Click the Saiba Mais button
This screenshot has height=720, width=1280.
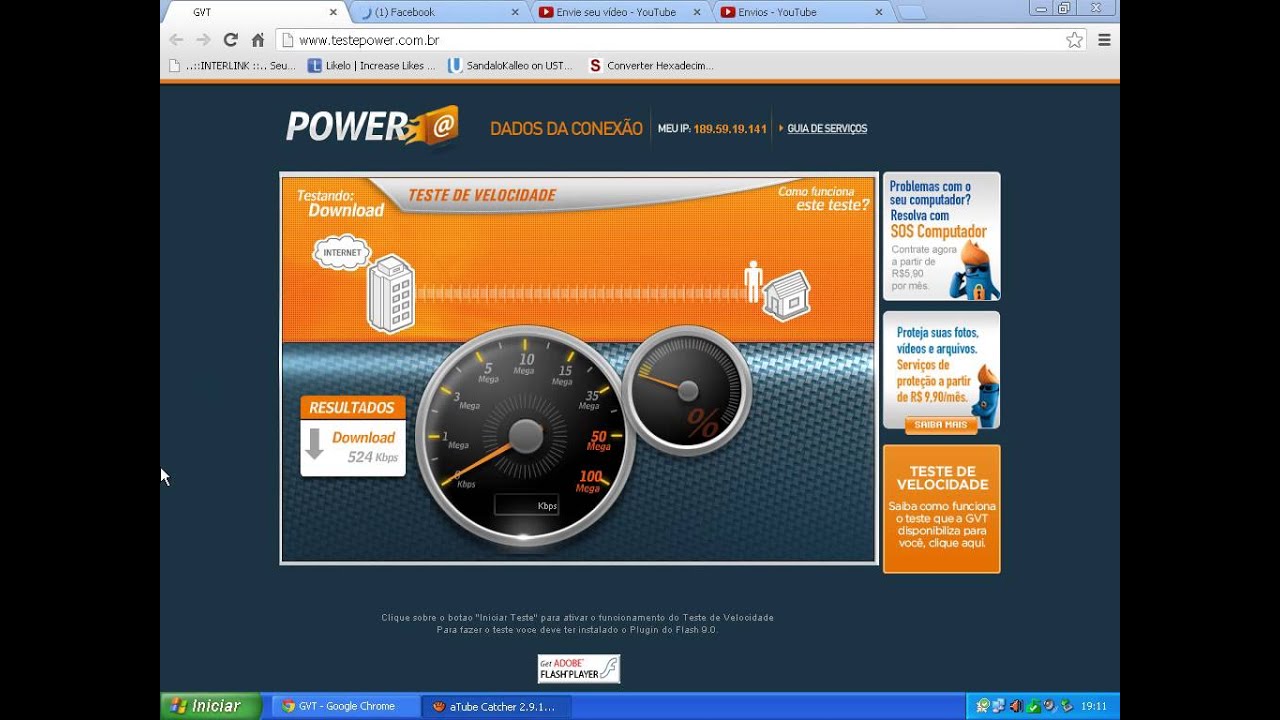coord(941,425)
